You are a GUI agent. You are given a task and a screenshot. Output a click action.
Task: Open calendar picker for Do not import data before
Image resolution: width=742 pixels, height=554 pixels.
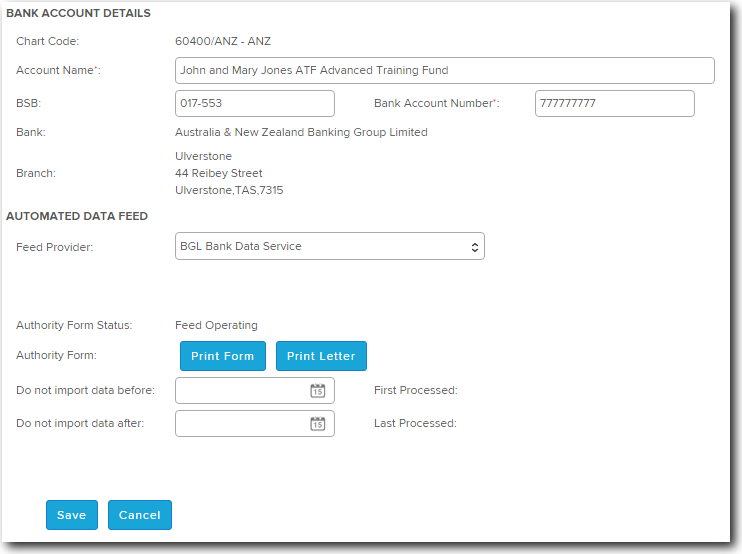point(317,391)
